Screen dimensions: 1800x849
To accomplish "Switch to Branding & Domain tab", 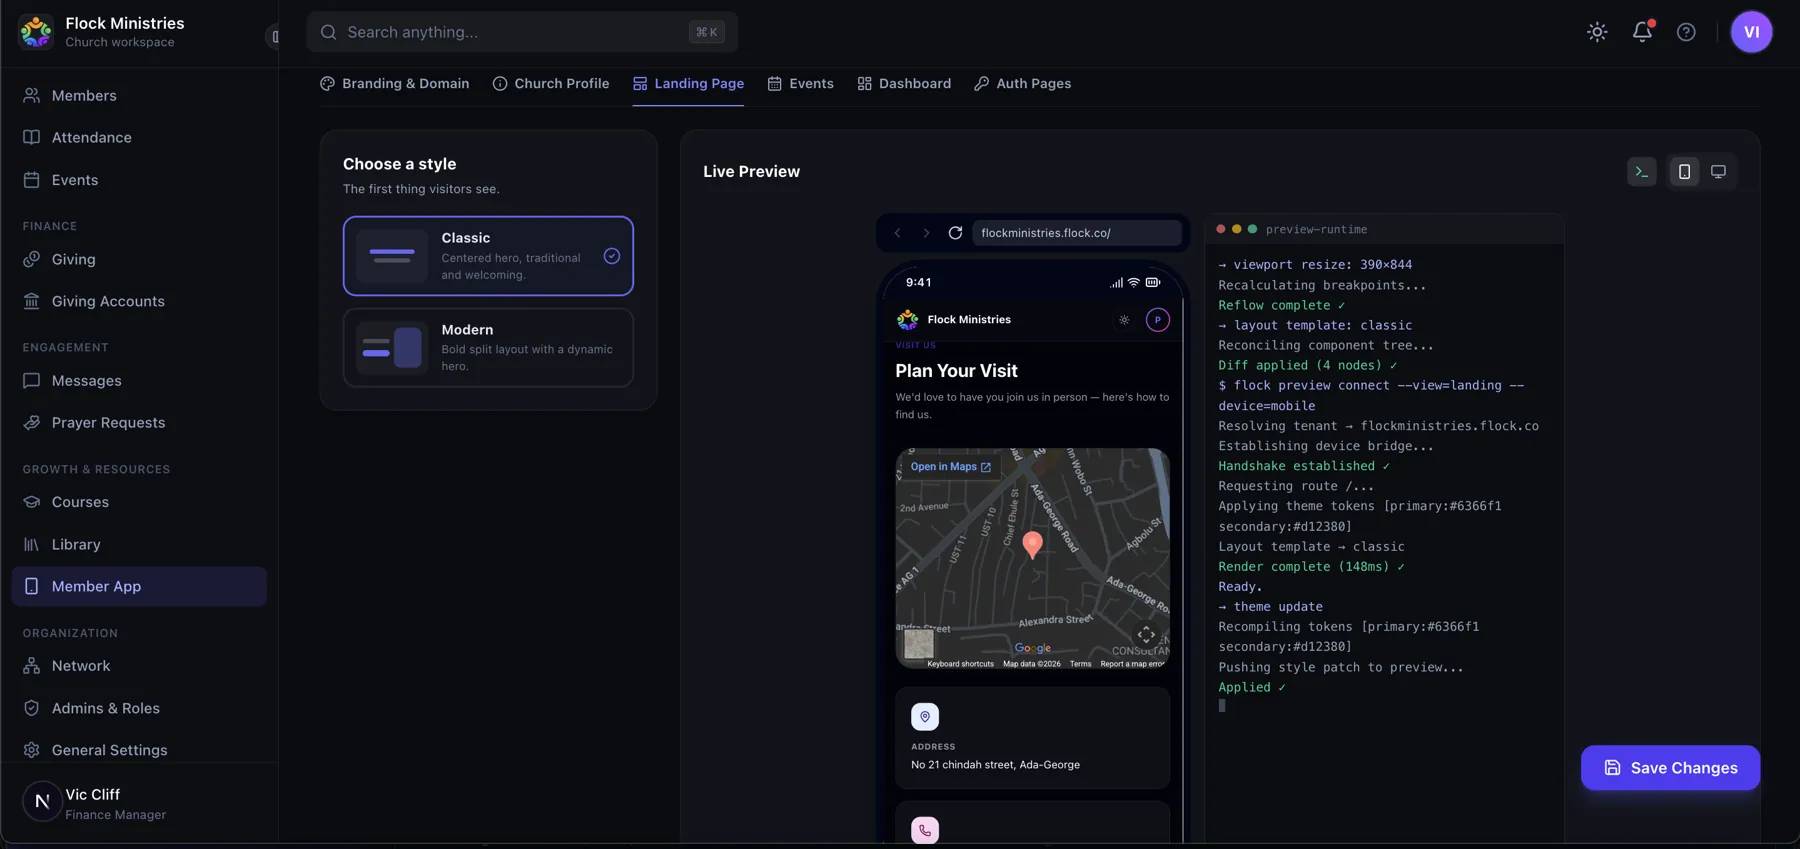I will click(394, 84).
